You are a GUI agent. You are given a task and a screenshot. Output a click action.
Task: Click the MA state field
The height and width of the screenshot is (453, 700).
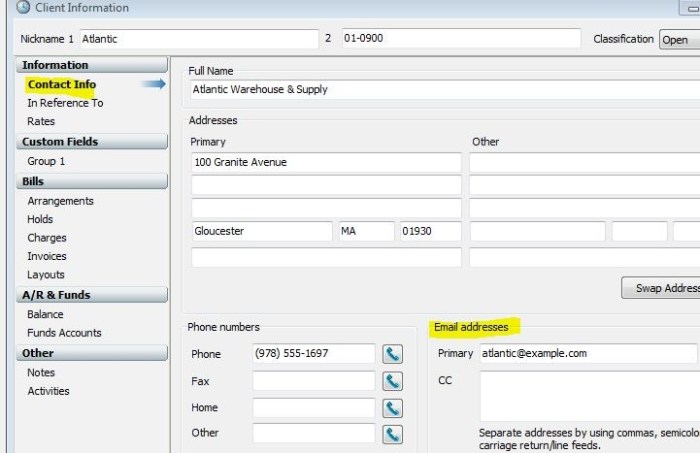pyautogui.click(x=367, y=231)
